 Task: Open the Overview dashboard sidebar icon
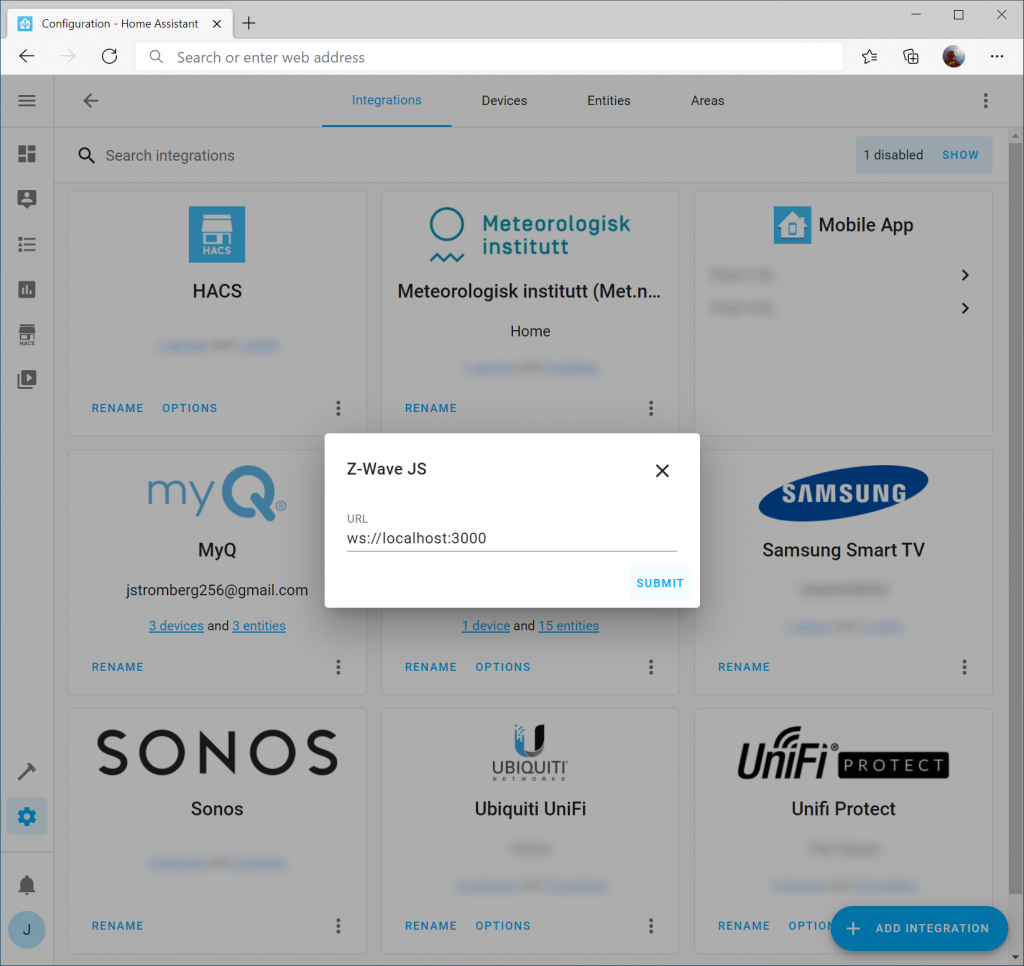[x=27, y=154]
